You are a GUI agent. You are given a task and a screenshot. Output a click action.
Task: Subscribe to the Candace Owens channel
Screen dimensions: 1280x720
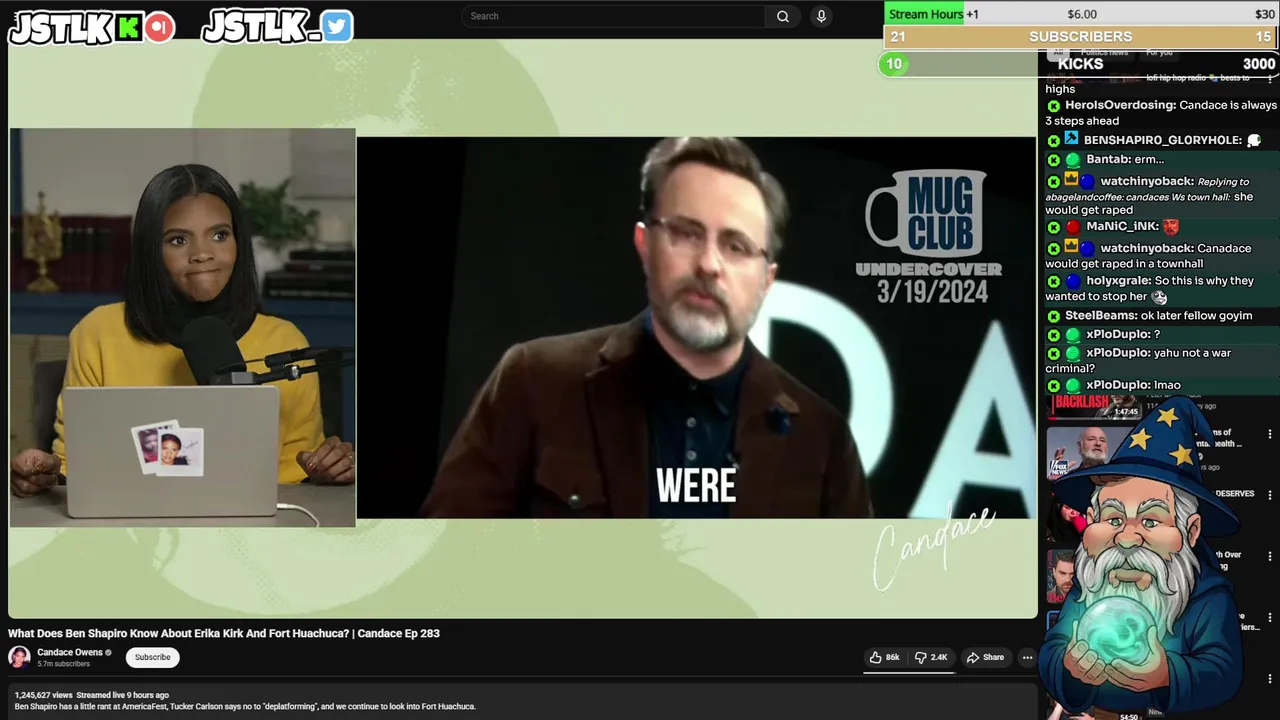152,657
